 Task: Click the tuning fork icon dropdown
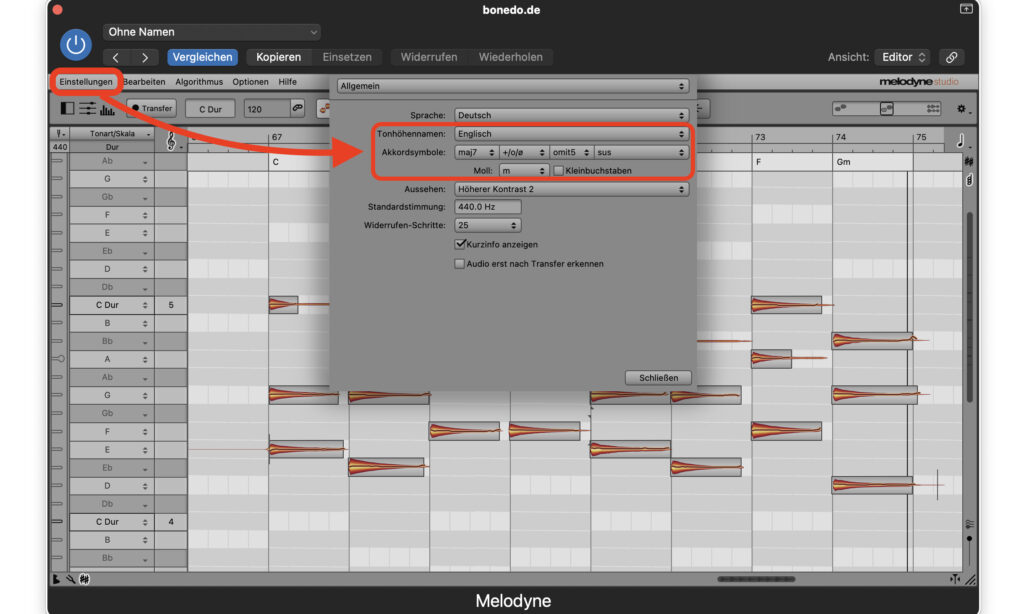(x=60, y=134)
